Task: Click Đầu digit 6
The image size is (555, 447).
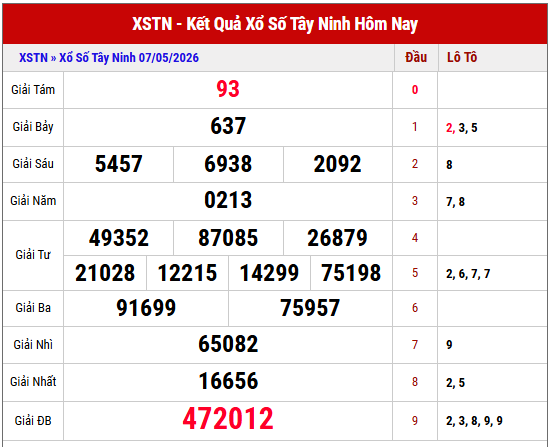Action: coord(415,308)
